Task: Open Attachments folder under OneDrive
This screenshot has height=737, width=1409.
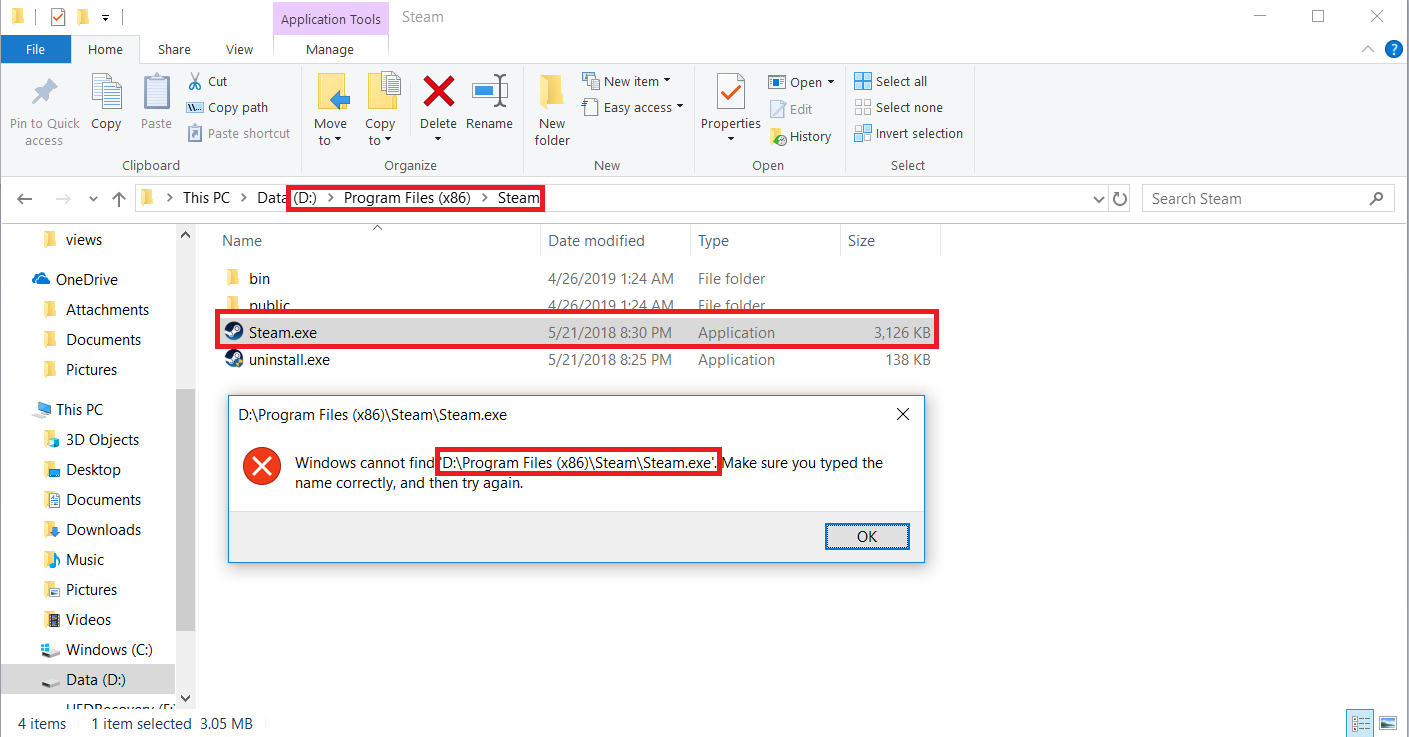Action: [x=96, y=309]
